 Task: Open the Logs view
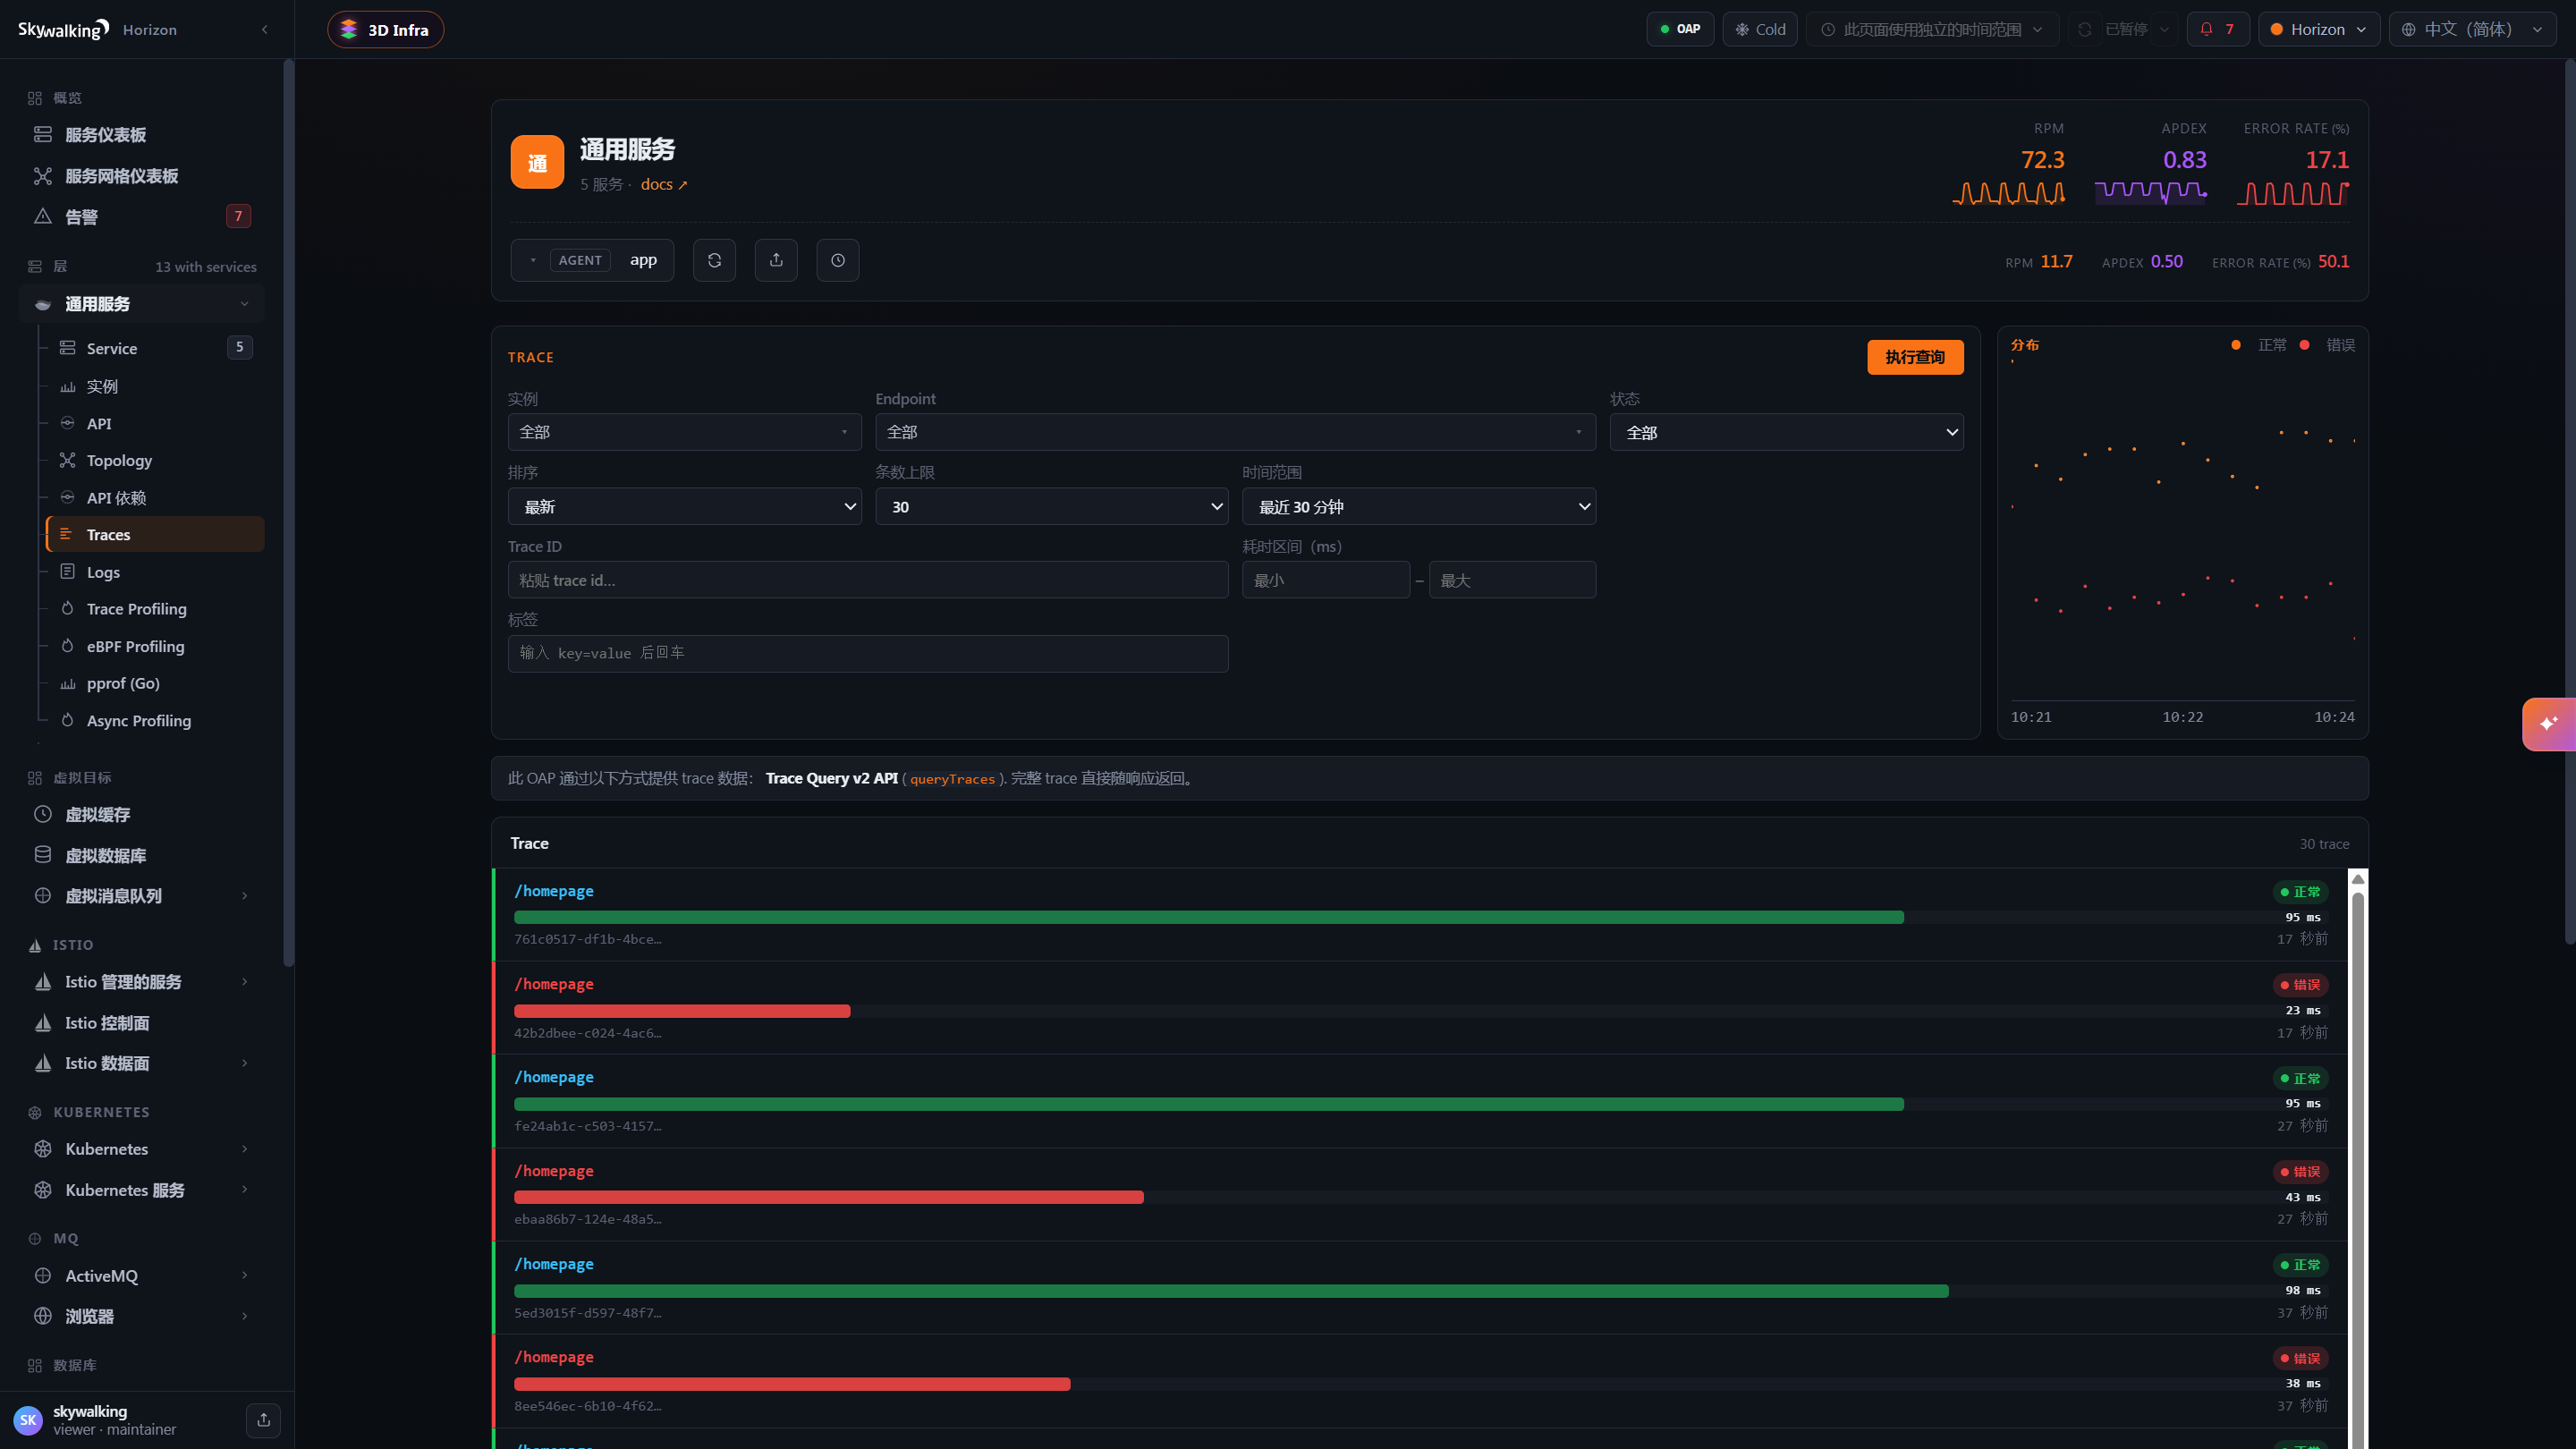point(155,572)
